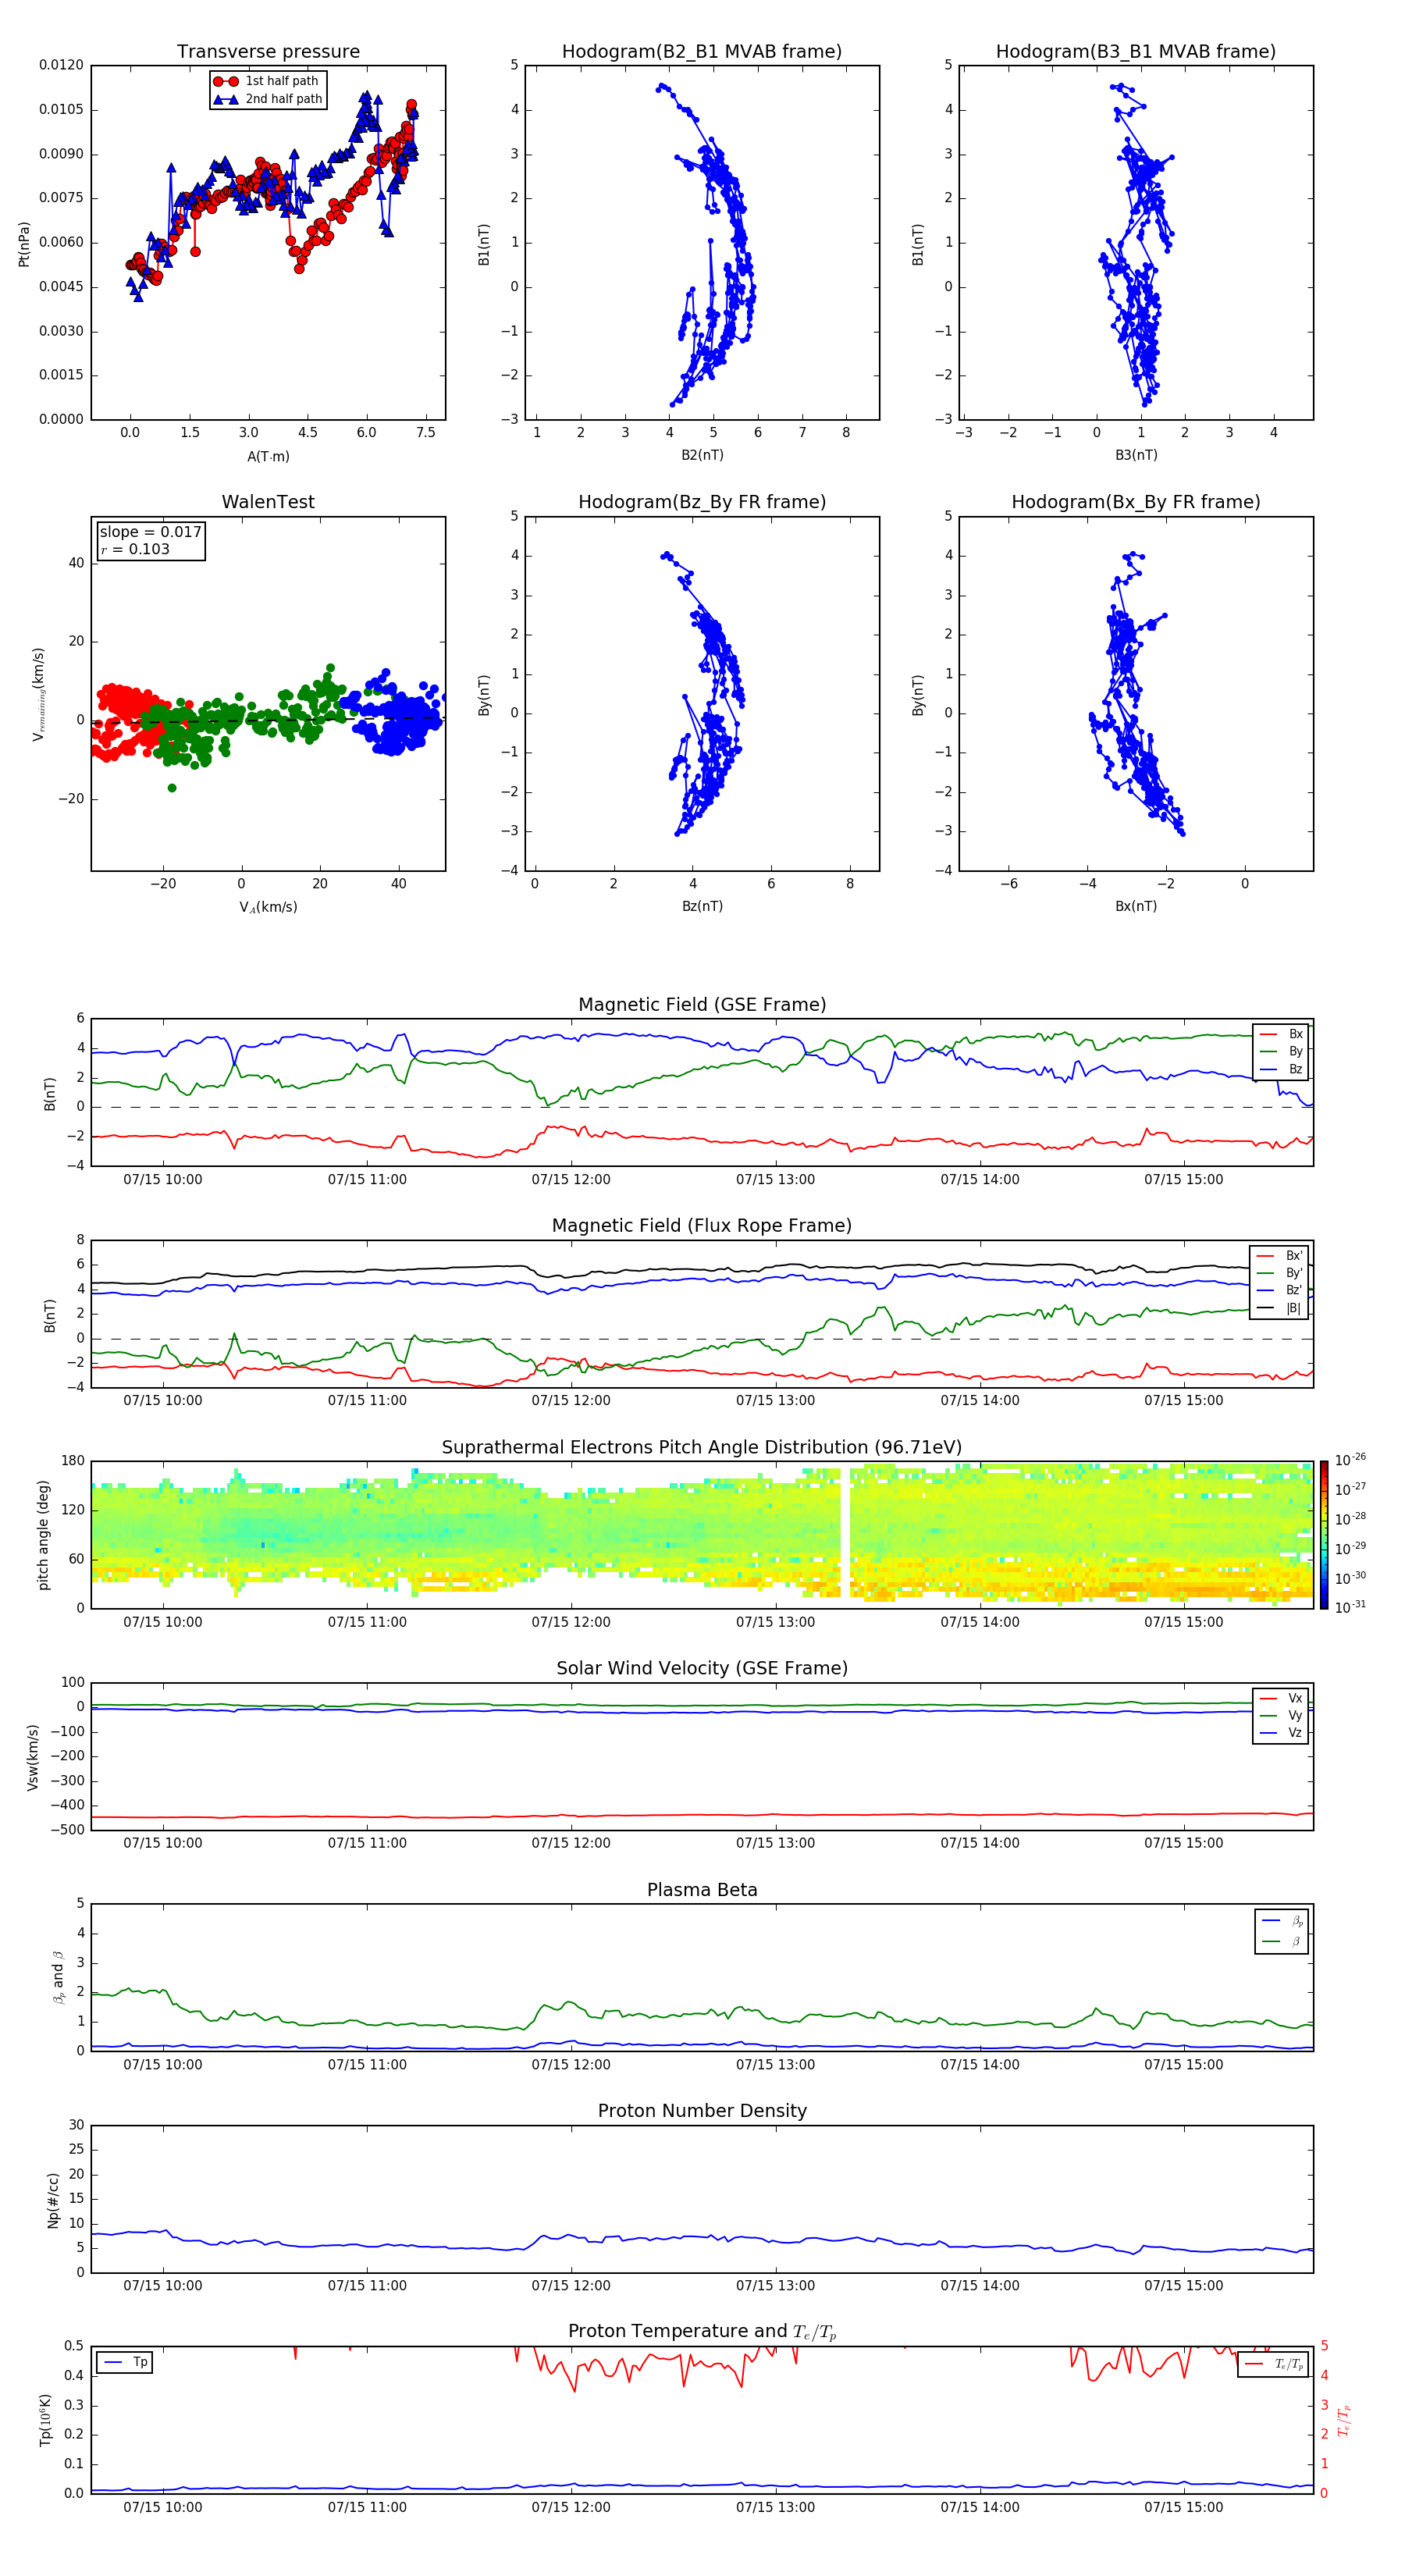Click "07/15 12:00" tick under Proton Temperature plot

tap(571, 2507)
